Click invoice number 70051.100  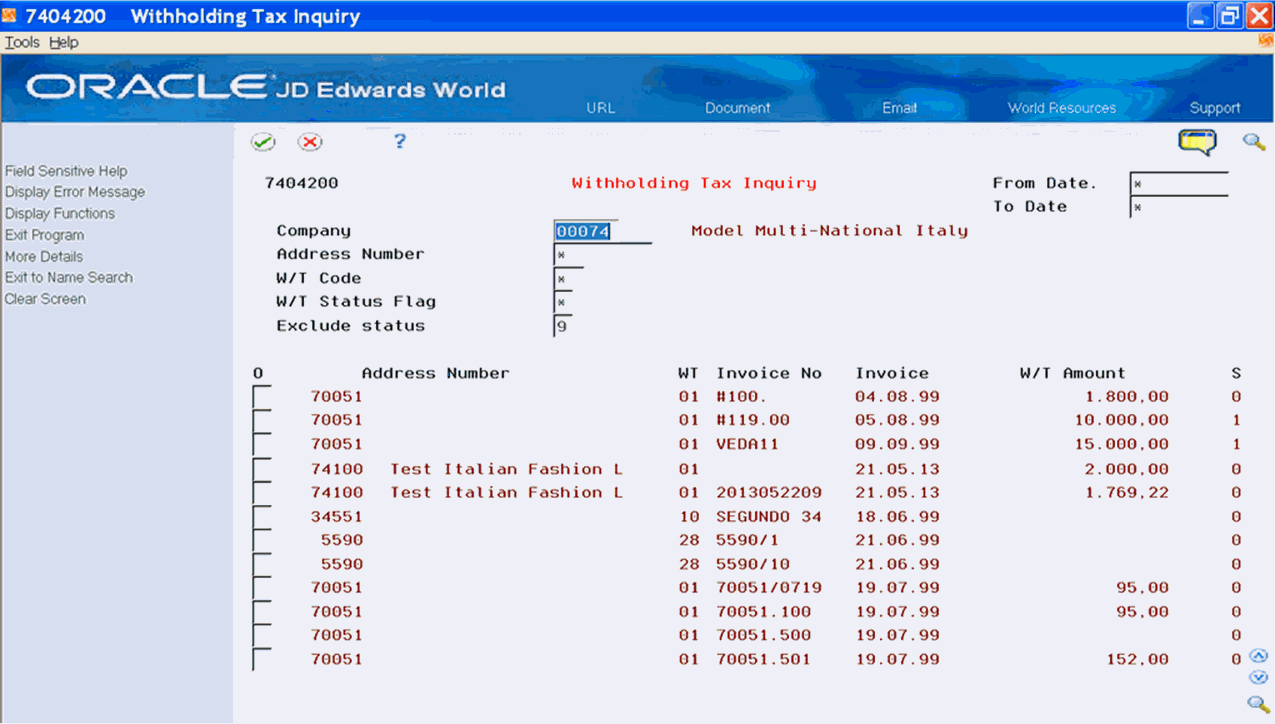point(764,612)
